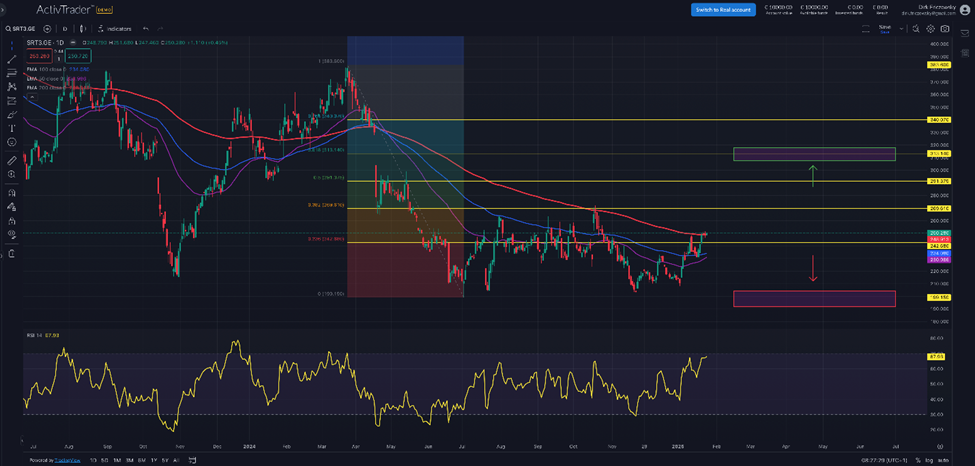975x466 pixels.
Task: Click the compare or add symbol plus icon
Action: point(48,29)
